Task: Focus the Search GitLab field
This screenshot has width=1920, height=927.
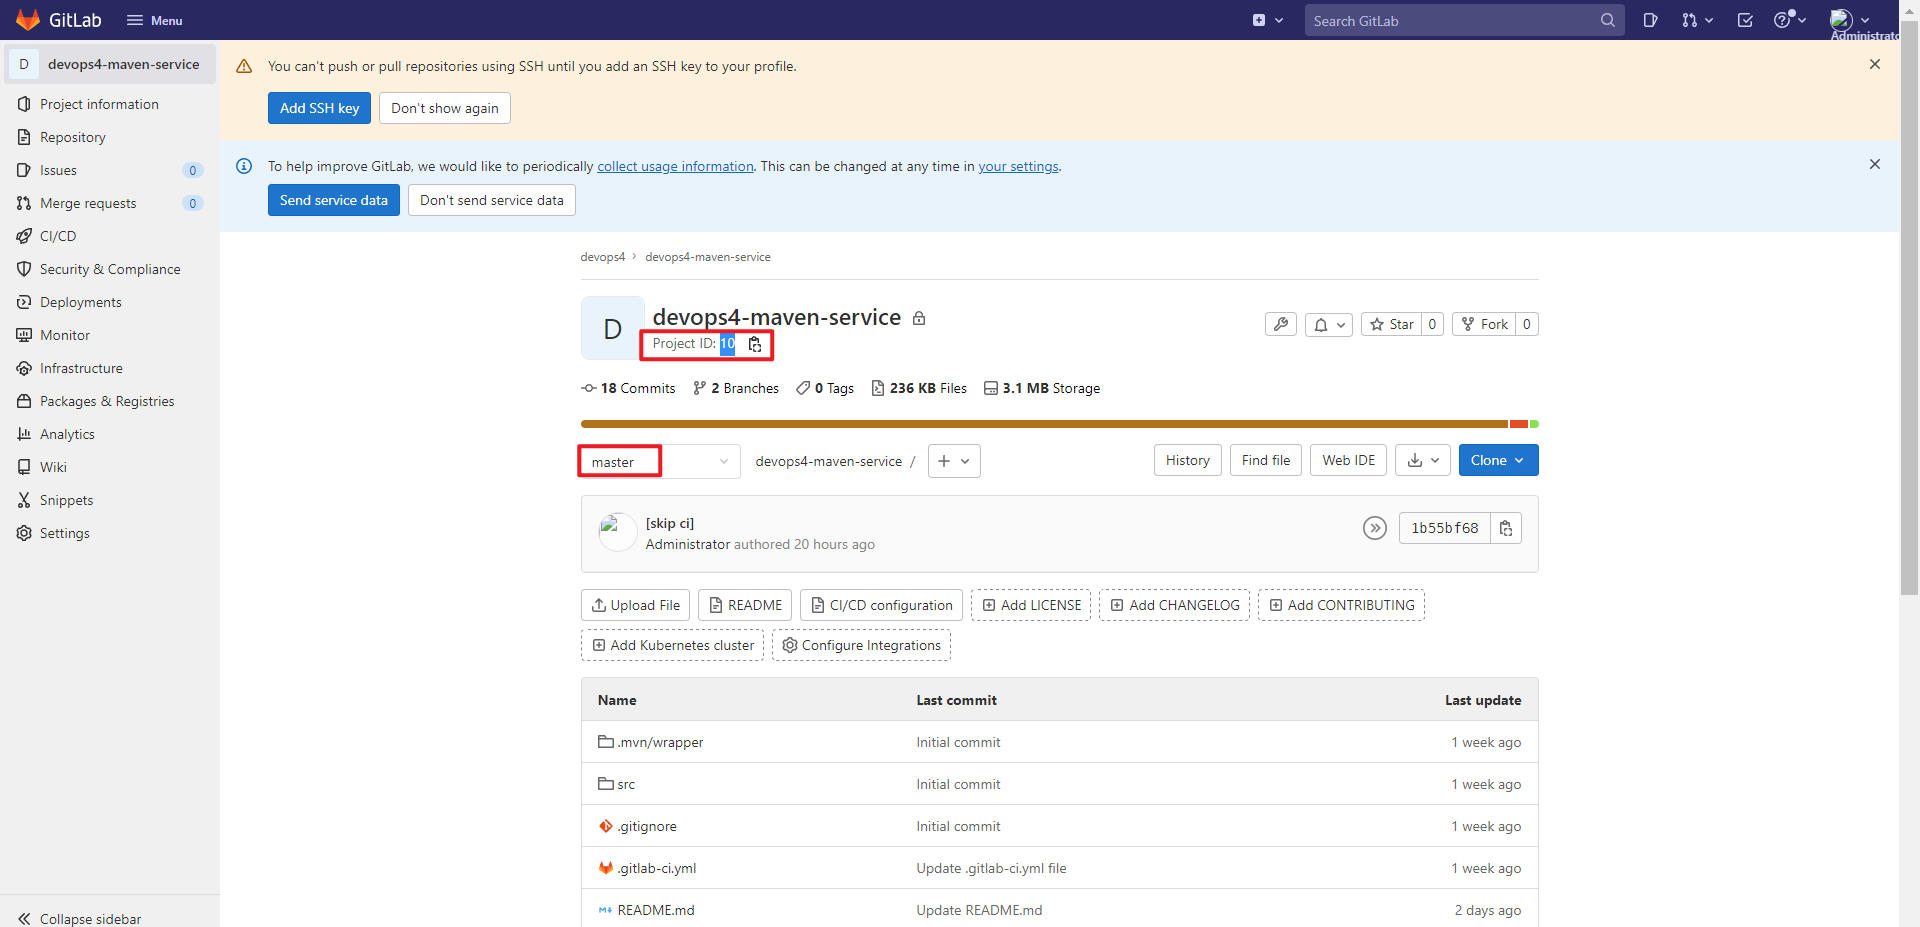Action: click(1464, 20)
